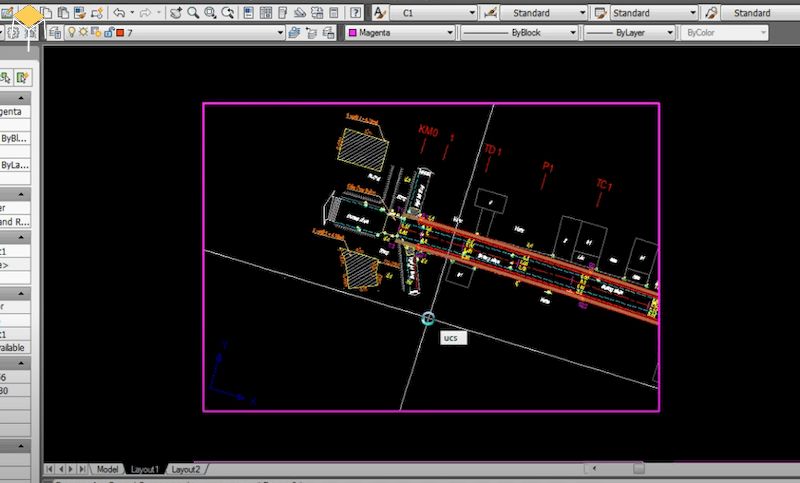Viewport: 800px width, 483px height.
Task: Click the P1 label in the drawing
Action: [x=548, y=167]
